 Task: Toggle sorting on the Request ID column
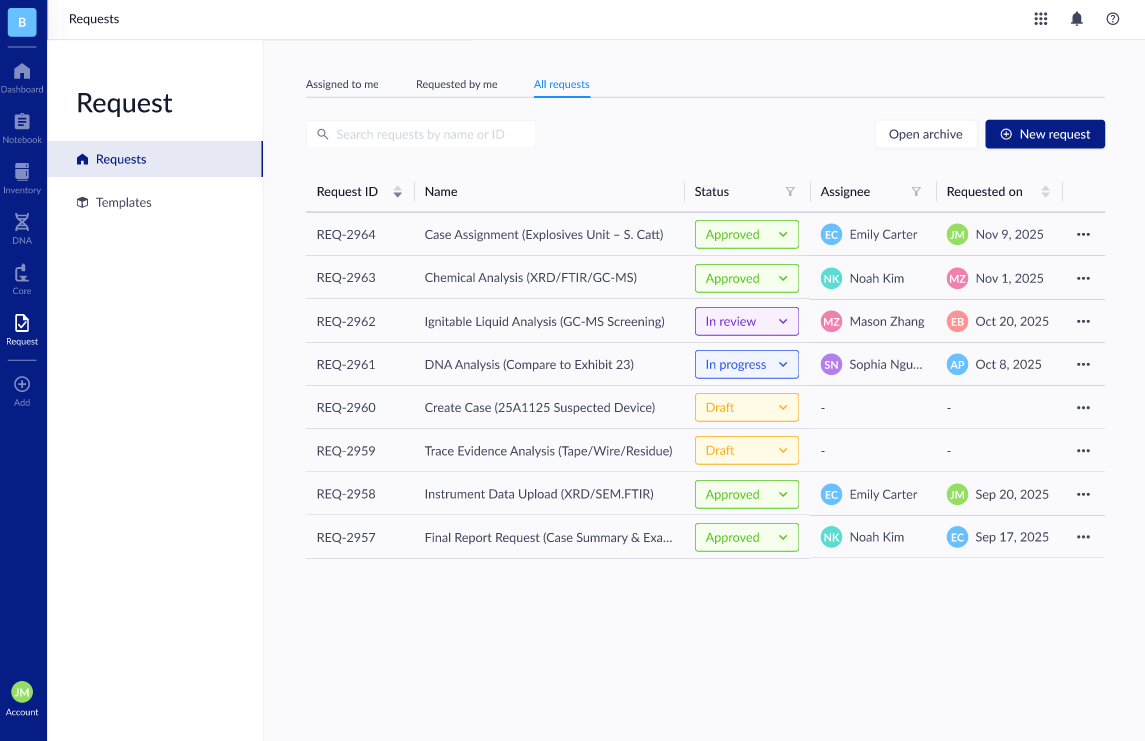[397, 191]
